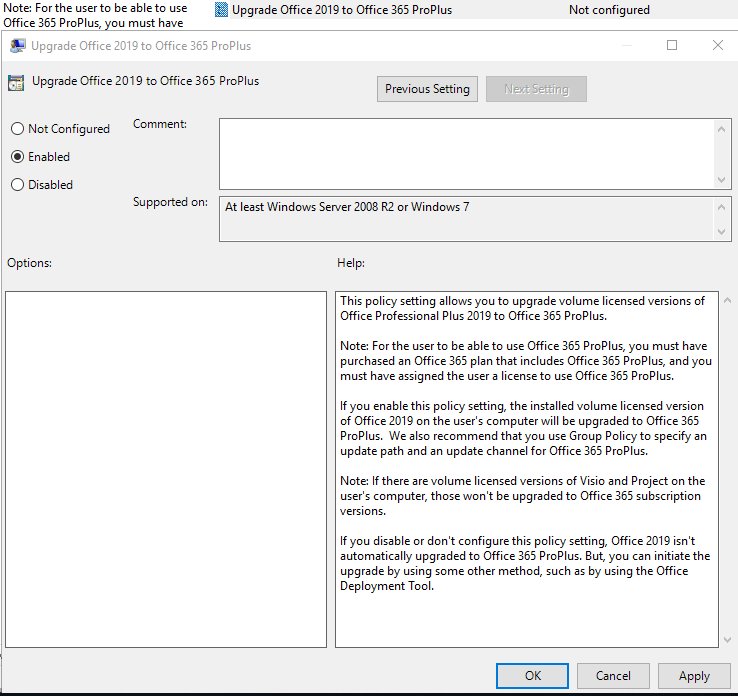Click the empty Options pane
Screen dimensions: 738x696
(166, 469)
